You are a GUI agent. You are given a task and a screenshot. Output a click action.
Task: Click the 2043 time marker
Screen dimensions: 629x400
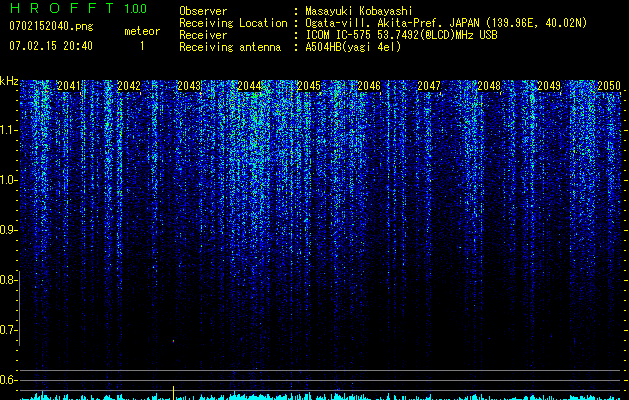189,86
